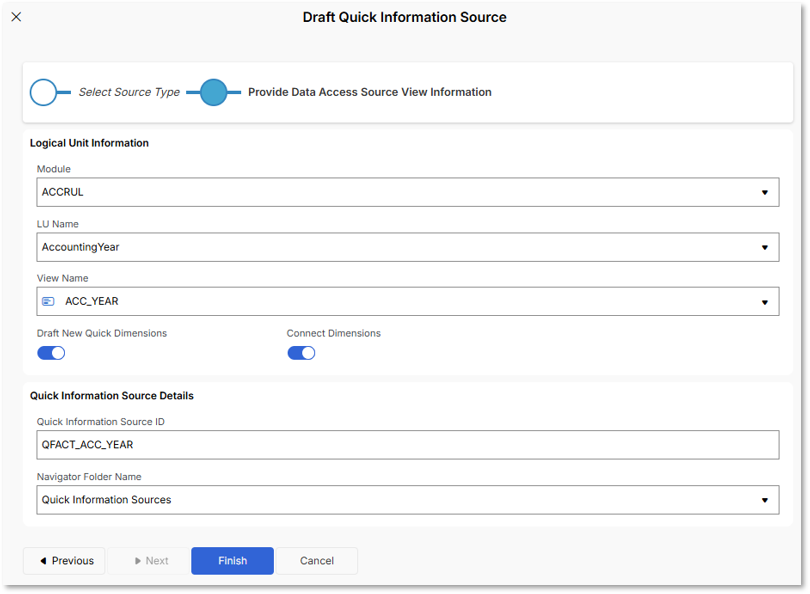Click the 'Draft New Quick Dimensions' label

click(102, 333)
